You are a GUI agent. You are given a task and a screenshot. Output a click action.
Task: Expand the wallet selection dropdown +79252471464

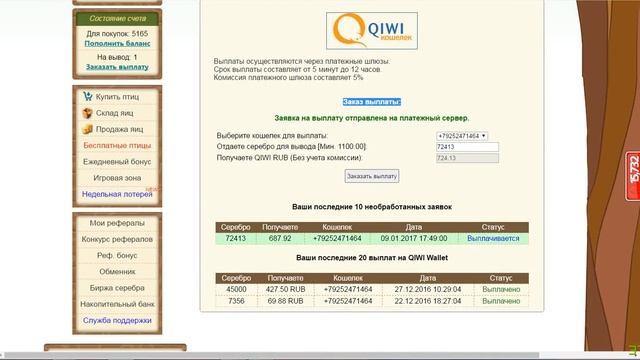tap(462, 136)
